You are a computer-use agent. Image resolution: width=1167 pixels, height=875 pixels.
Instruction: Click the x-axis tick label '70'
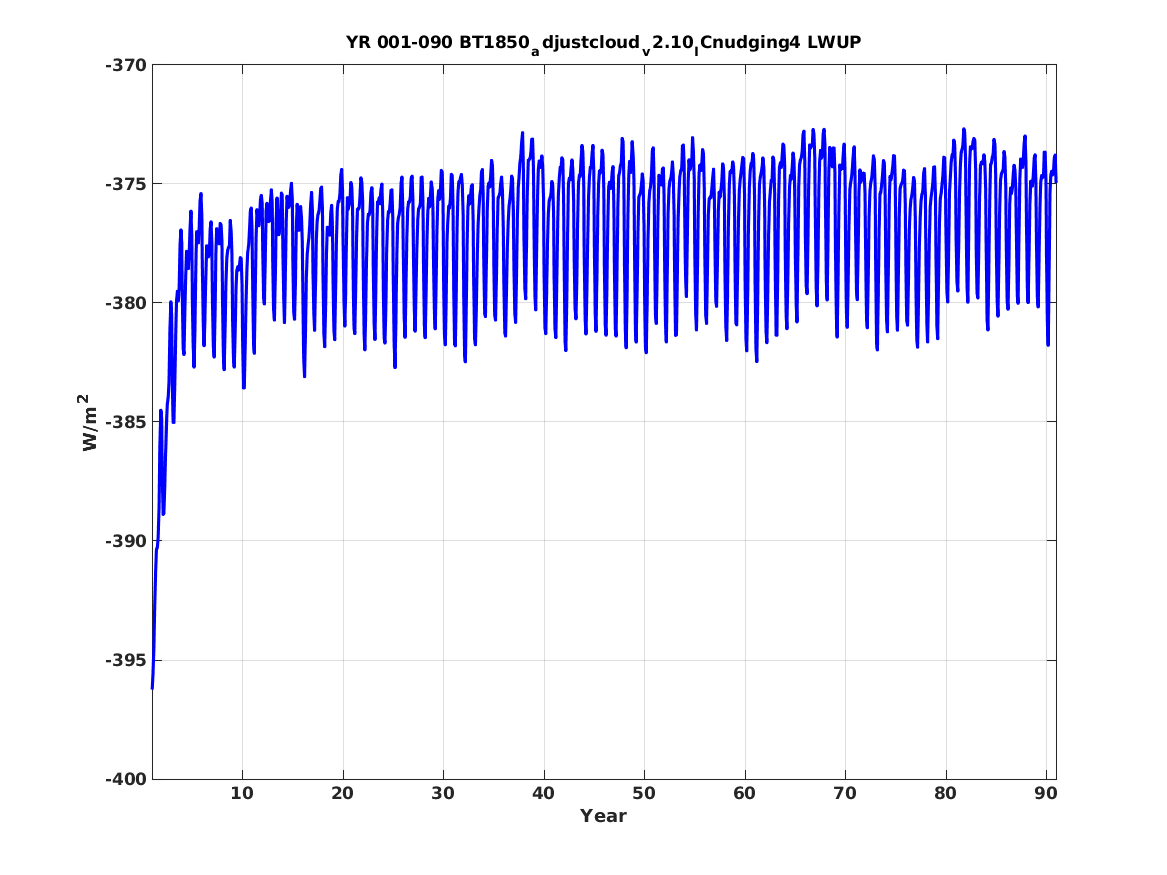point(845,793)
